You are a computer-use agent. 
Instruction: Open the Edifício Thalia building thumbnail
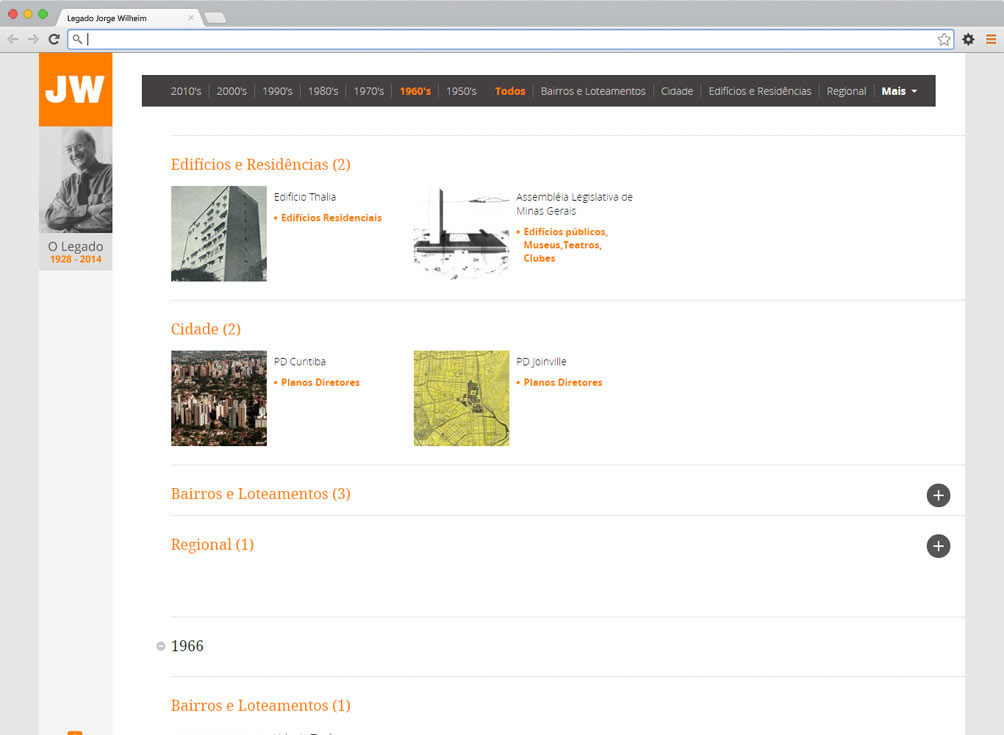pyautogui.click(x=219, y=234)
